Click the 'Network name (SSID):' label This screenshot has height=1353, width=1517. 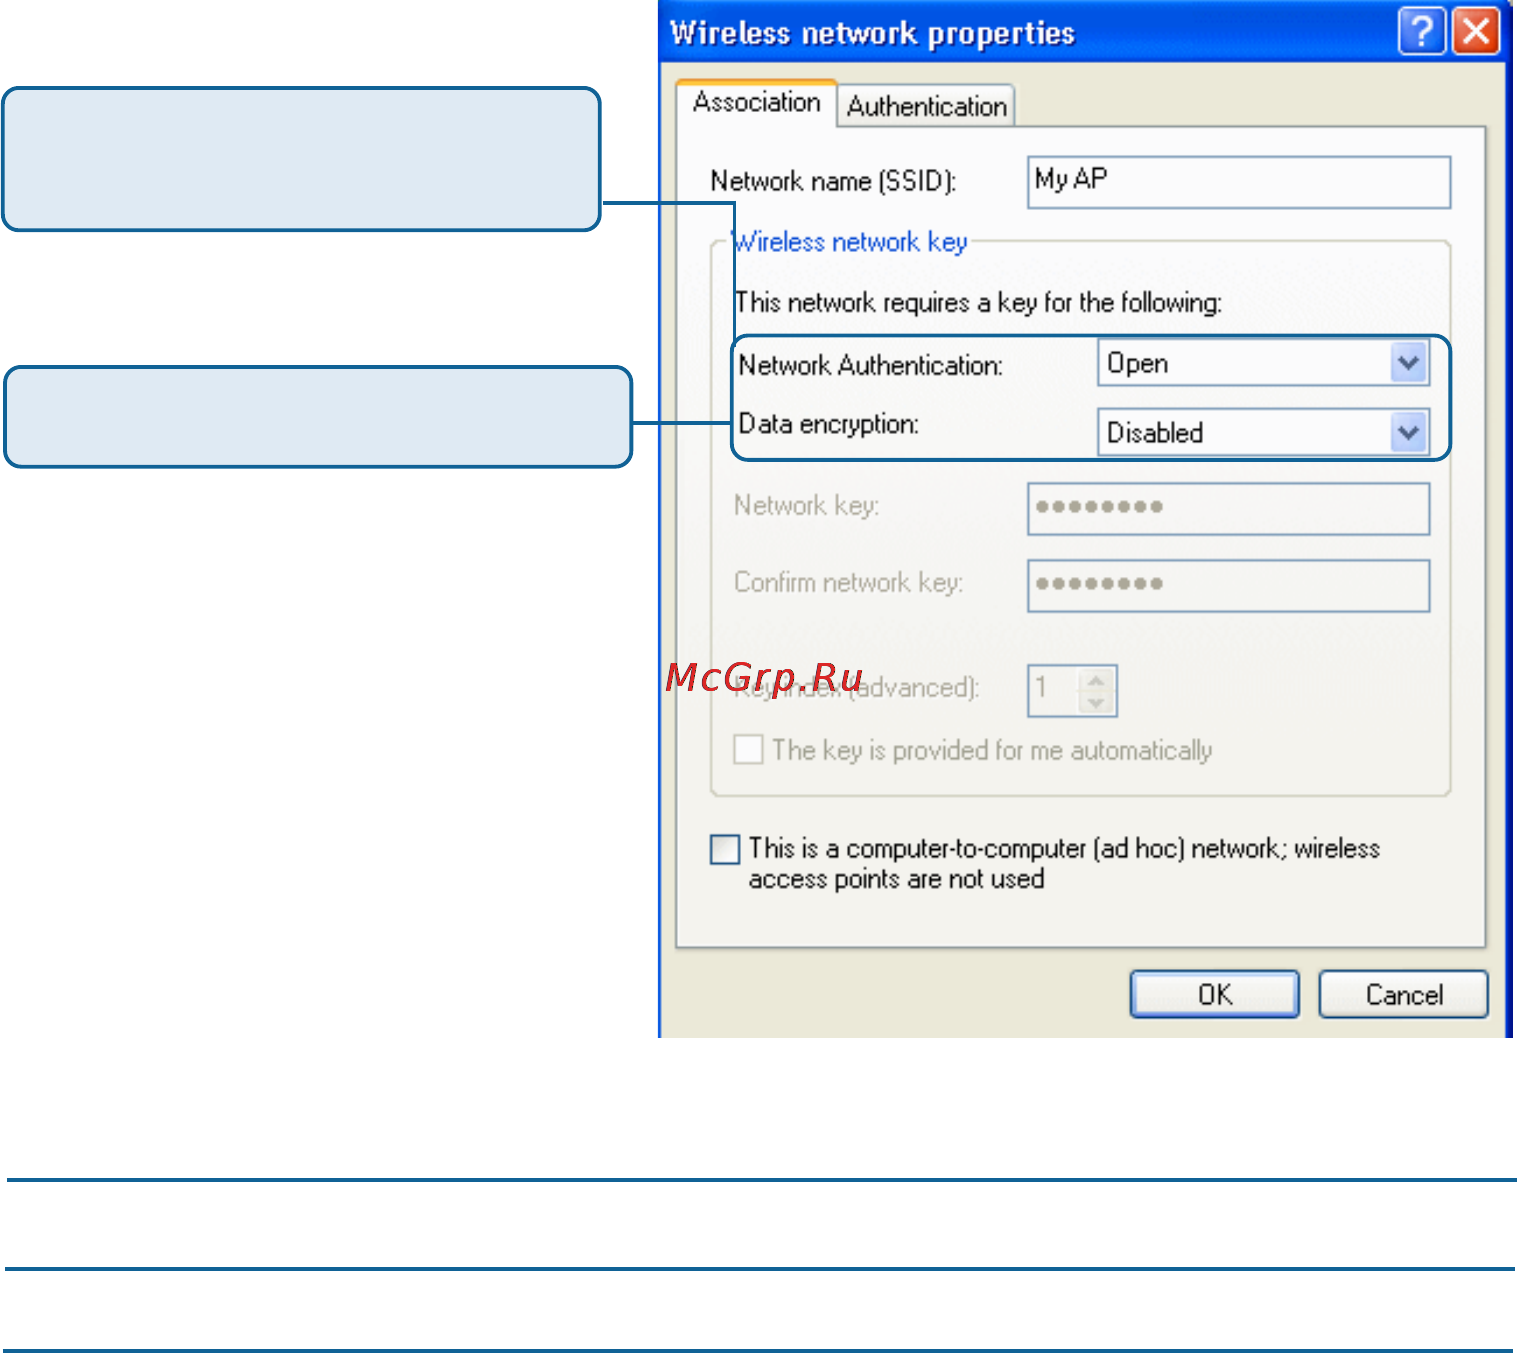pos(834,181)
